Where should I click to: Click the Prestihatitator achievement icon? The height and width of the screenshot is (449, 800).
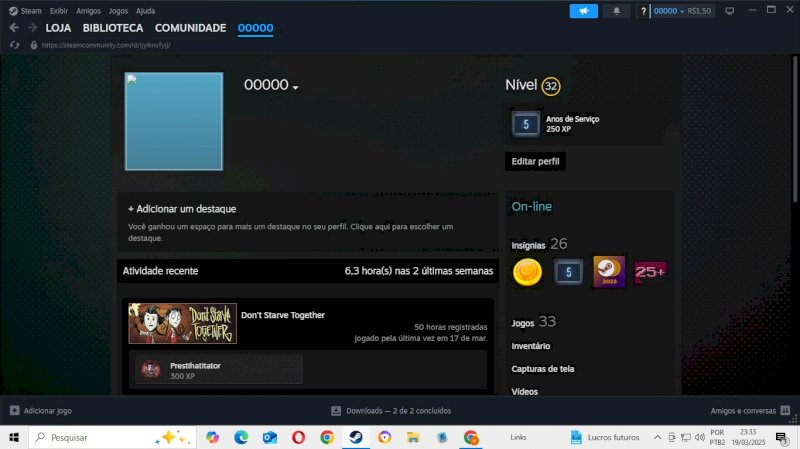pos(151,369)
